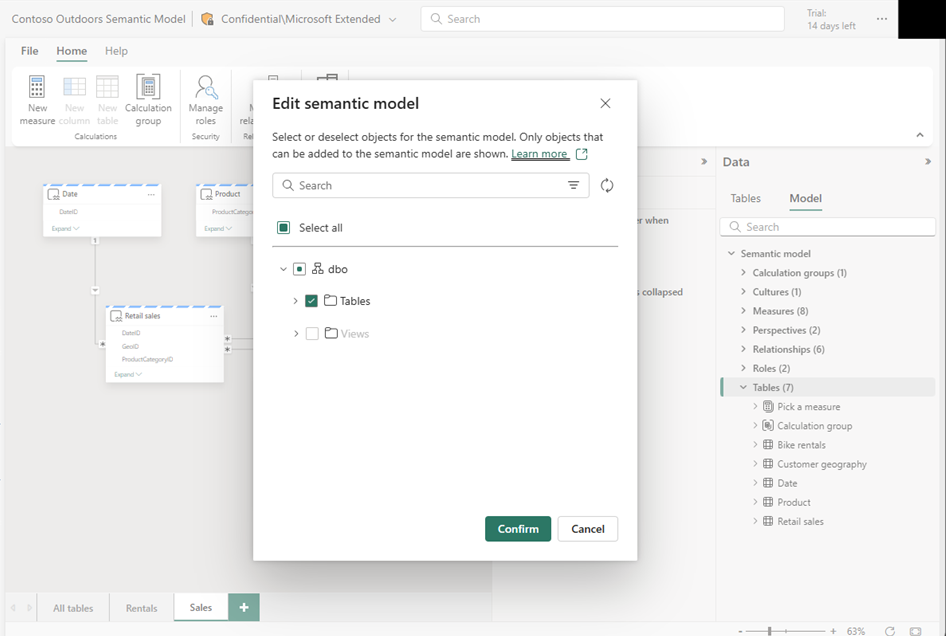Image resolution: width=946 pixels, height=636 pixels.
Task: Click the filter icon in the dialog search box
Action: (573, 185)
